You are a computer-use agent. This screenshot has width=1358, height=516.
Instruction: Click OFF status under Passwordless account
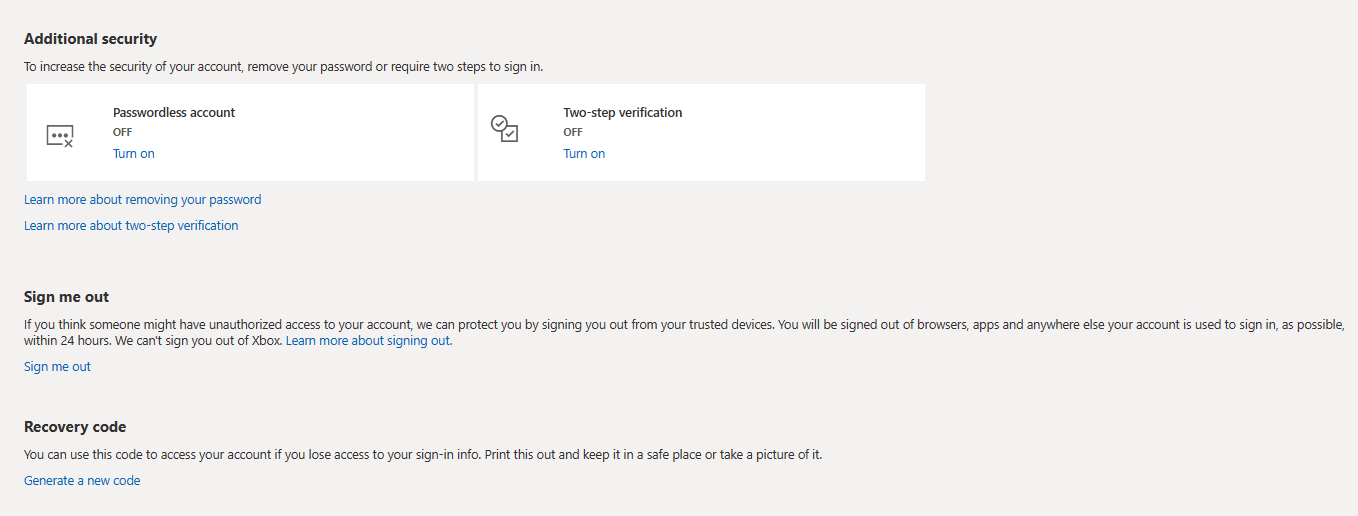pos(122,132)
